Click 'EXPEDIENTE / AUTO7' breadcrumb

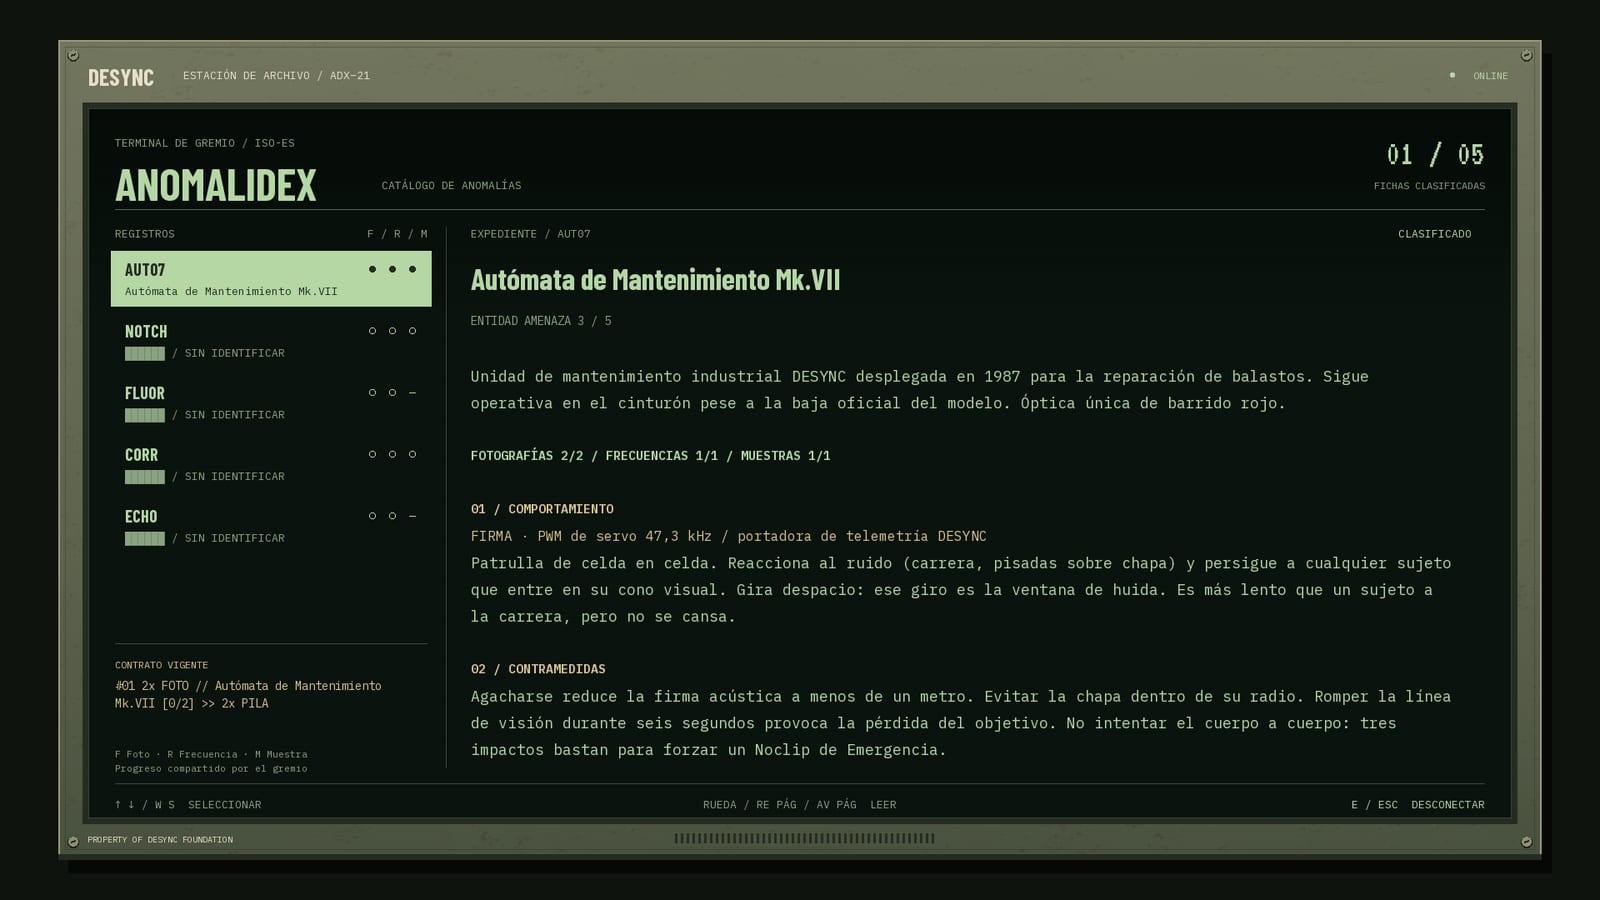point(530,234)
